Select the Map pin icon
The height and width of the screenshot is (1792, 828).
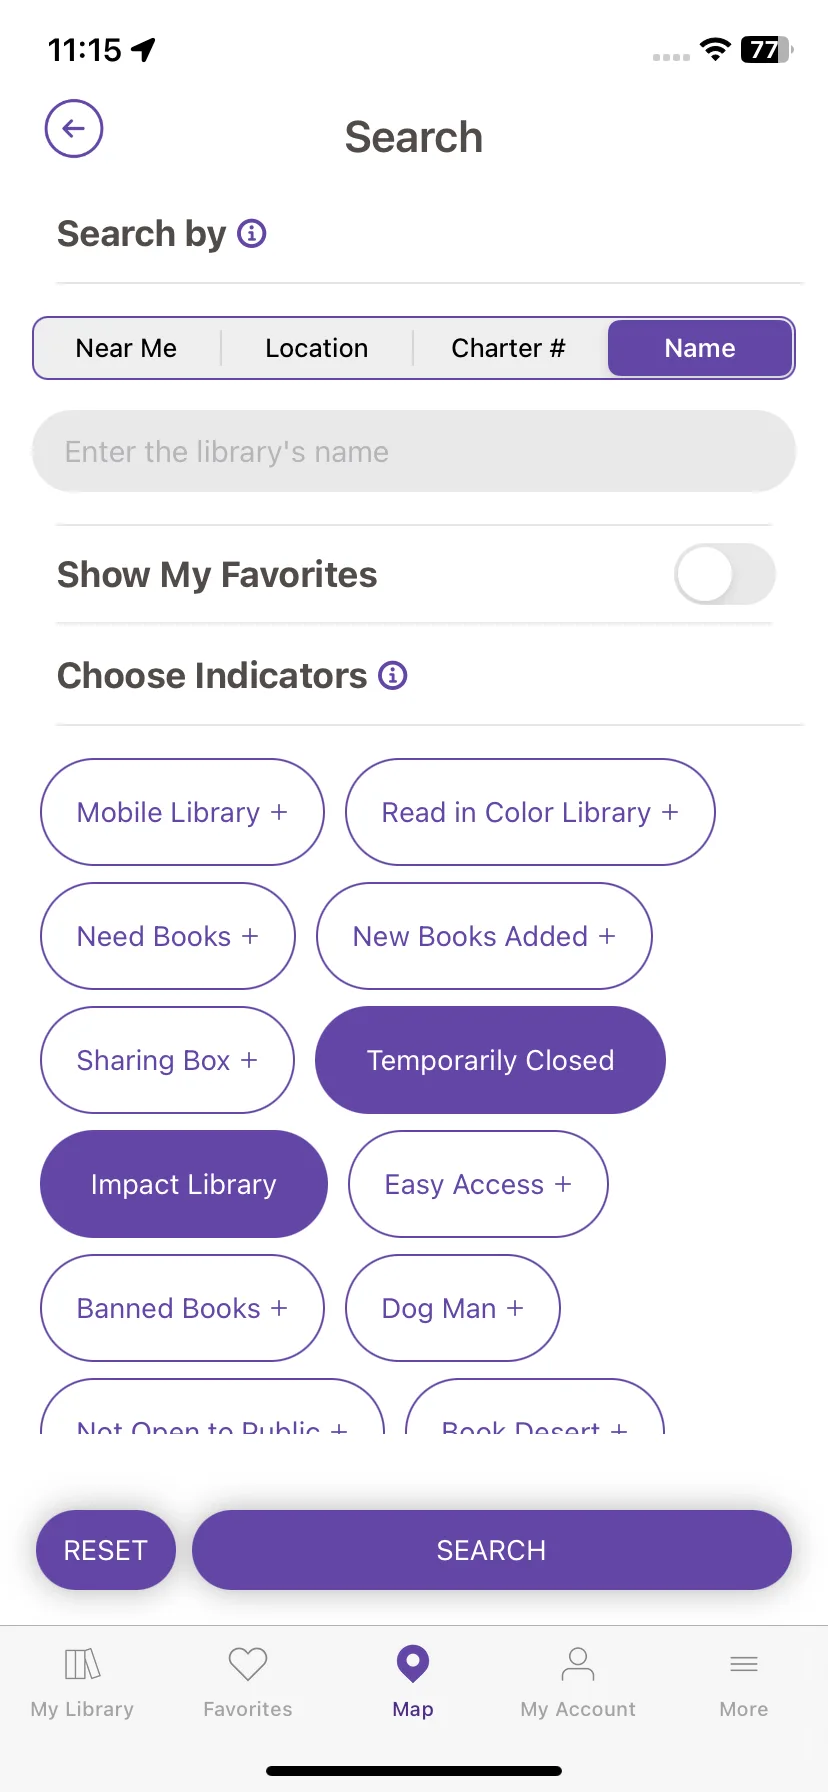point(413,1664)
